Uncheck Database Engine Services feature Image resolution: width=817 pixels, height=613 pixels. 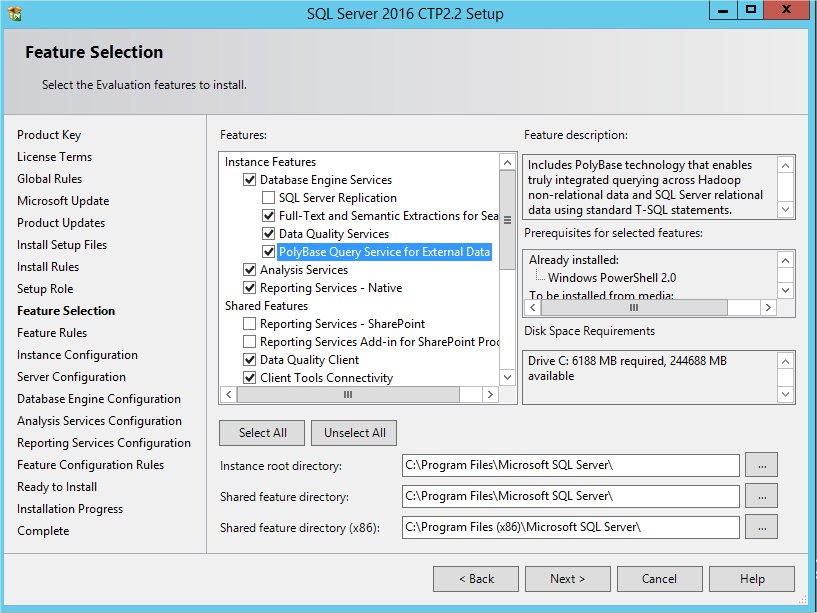pos(250,180)
